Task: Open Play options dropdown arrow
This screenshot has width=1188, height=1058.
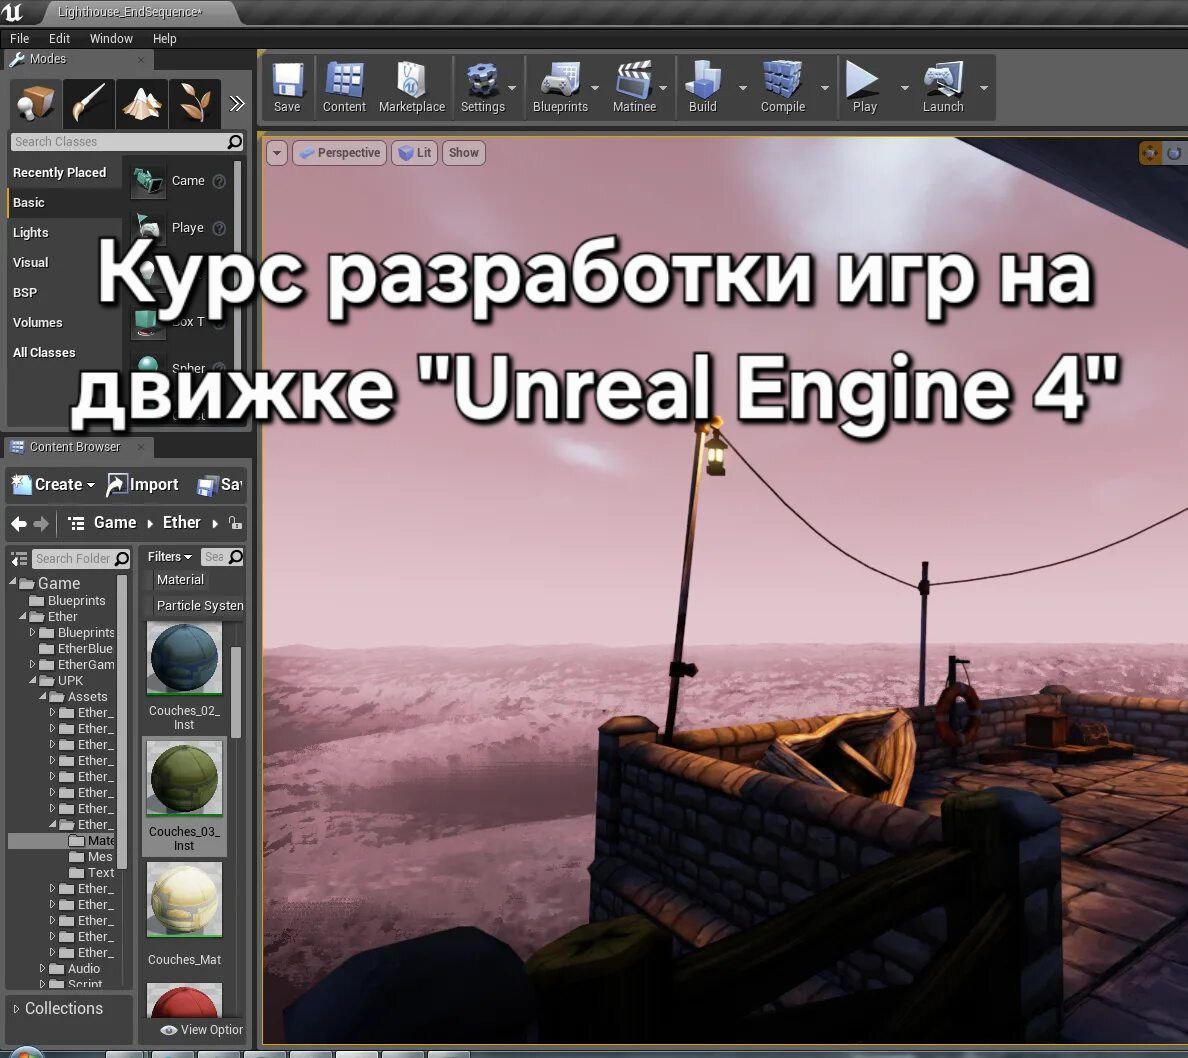Action: 905,88
